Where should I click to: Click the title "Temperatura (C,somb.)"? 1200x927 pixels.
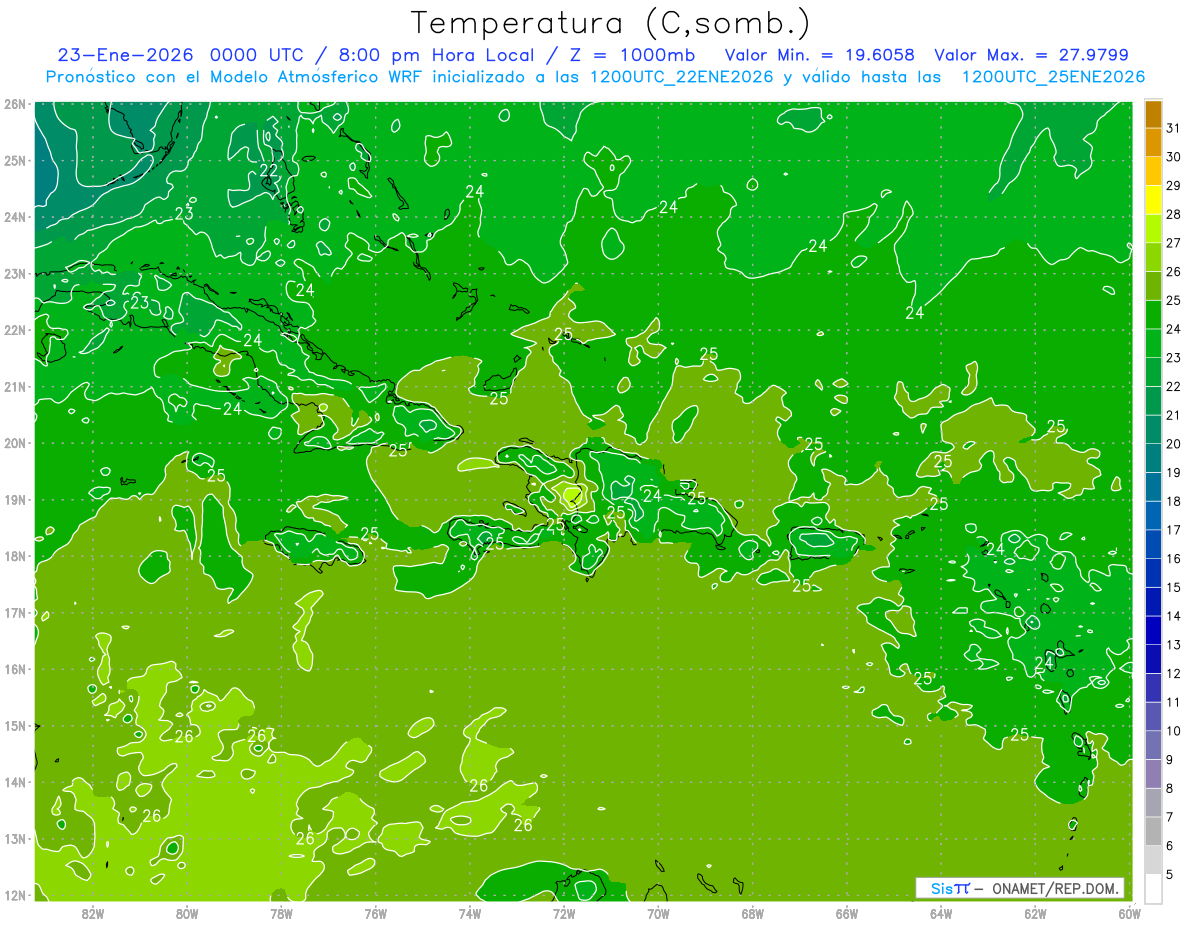pos(611,23)
